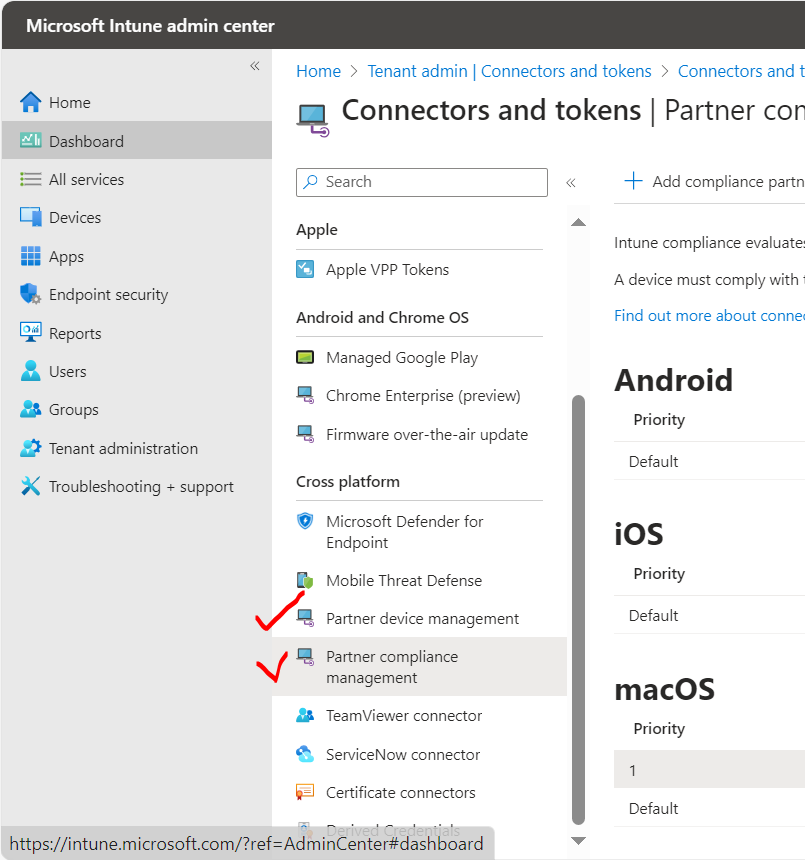Screen dimensions: 805x860
Task: Click scroll up arrow of connectors list
Action: (x=579, y=223)
